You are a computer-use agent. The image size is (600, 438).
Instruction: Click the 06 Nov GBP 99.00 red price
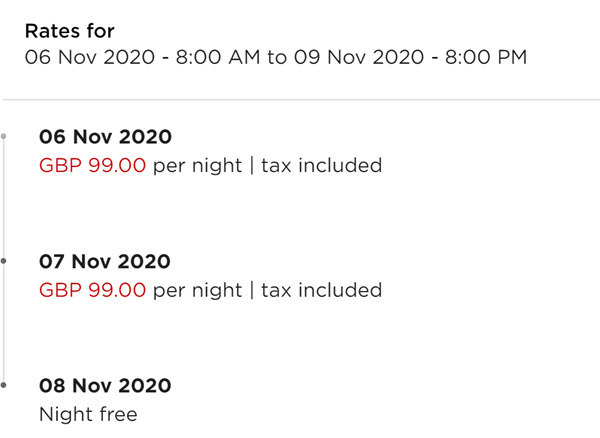[x=92, y=166]
